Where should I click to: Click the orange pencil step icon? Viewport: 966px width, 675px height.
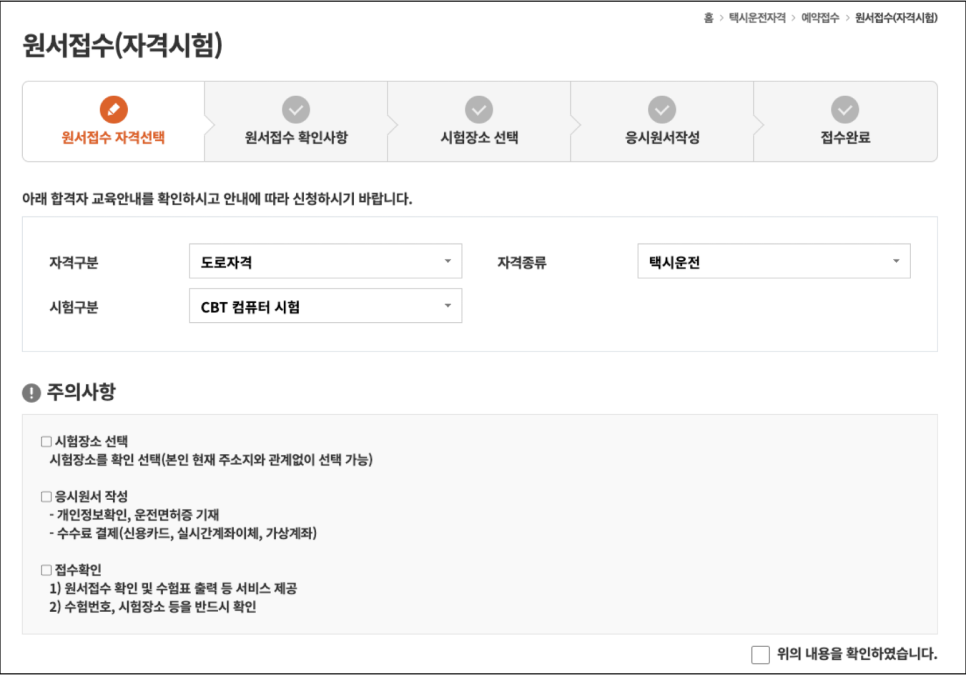tap(113, 110)
